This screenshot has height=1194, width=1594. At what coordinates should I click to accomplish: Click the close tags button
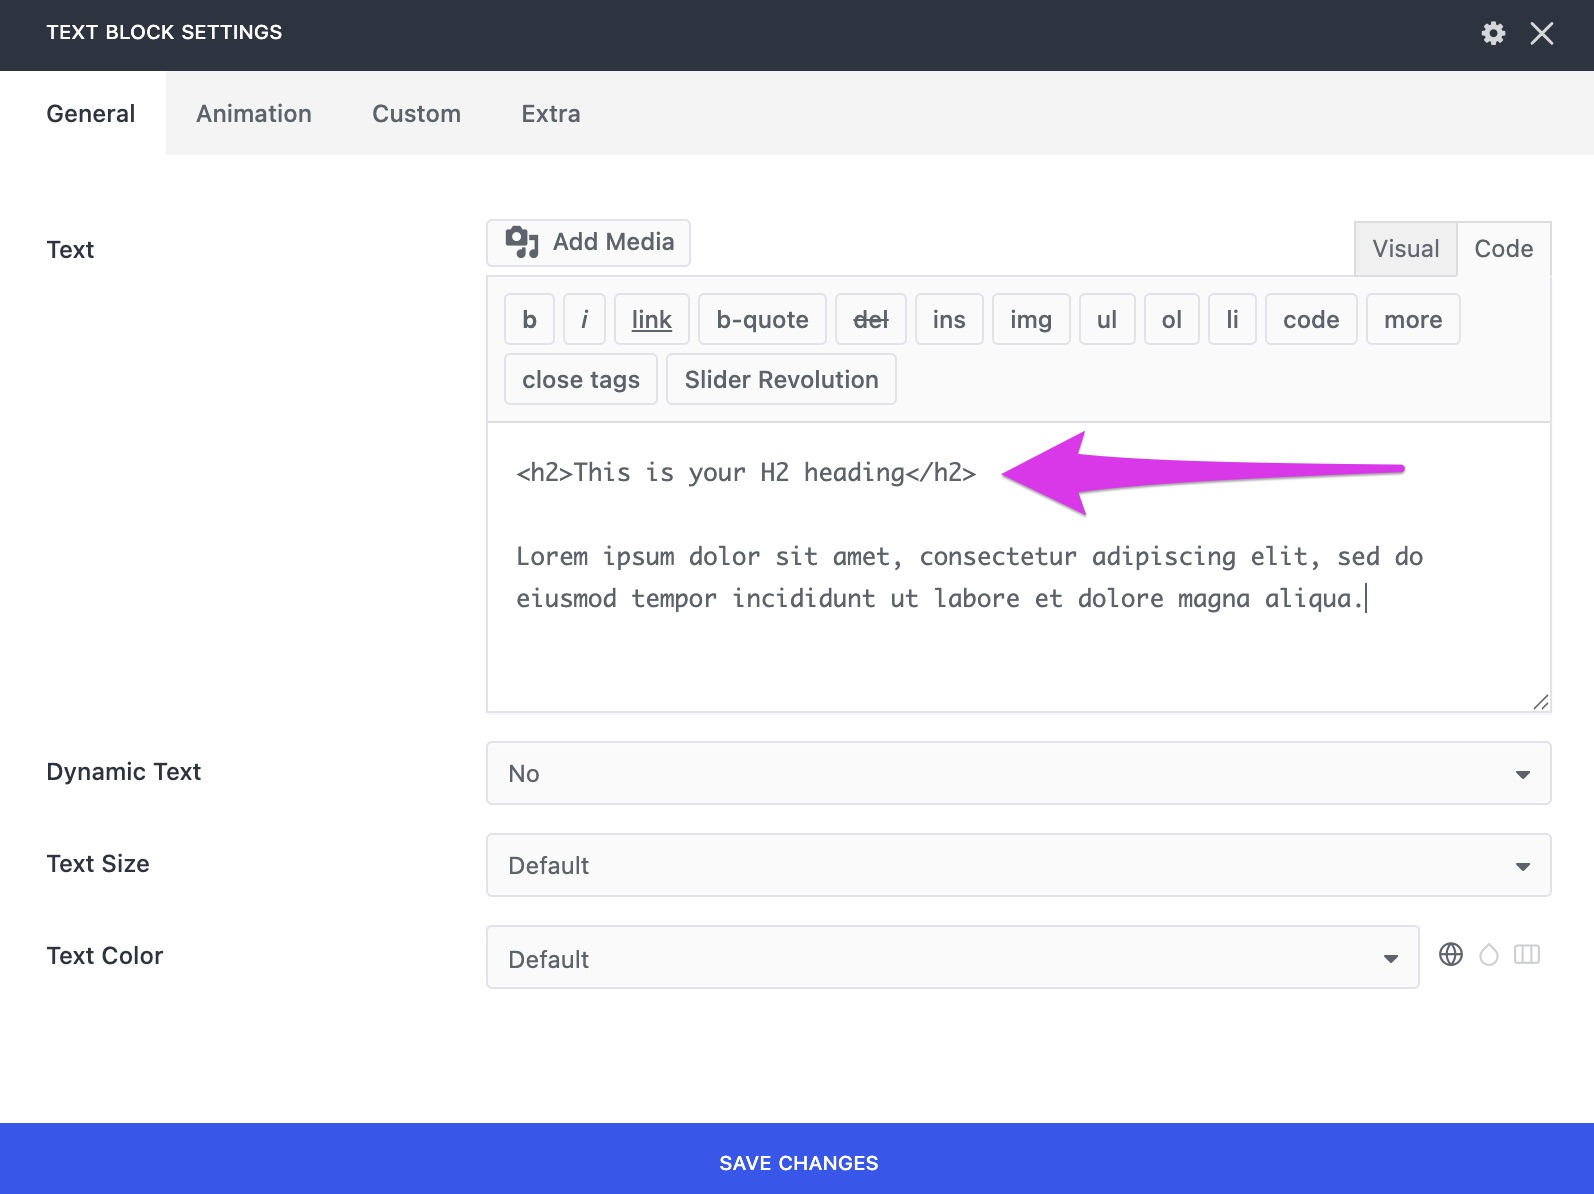point(581,379)
